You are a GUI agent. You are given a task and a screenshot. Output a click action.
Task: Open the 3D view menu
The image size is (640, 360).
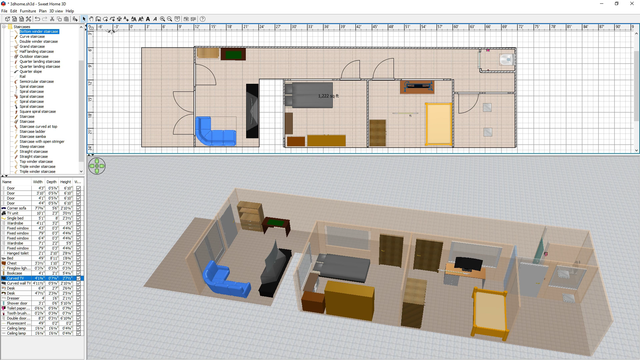56,11
